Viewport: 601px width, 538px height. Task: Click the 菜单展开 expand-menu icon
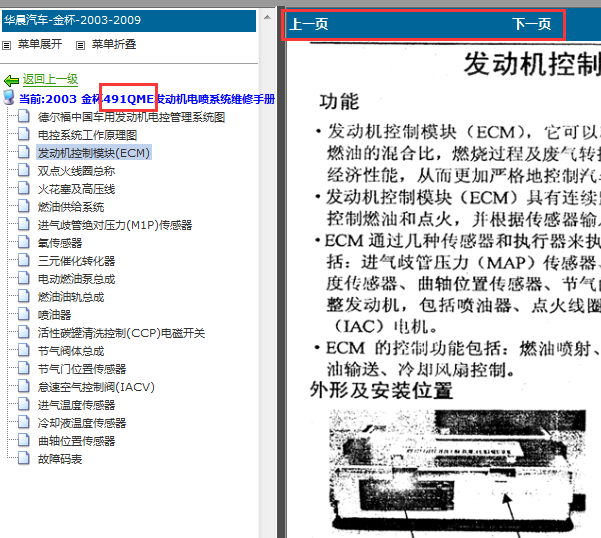coord(7,46)
